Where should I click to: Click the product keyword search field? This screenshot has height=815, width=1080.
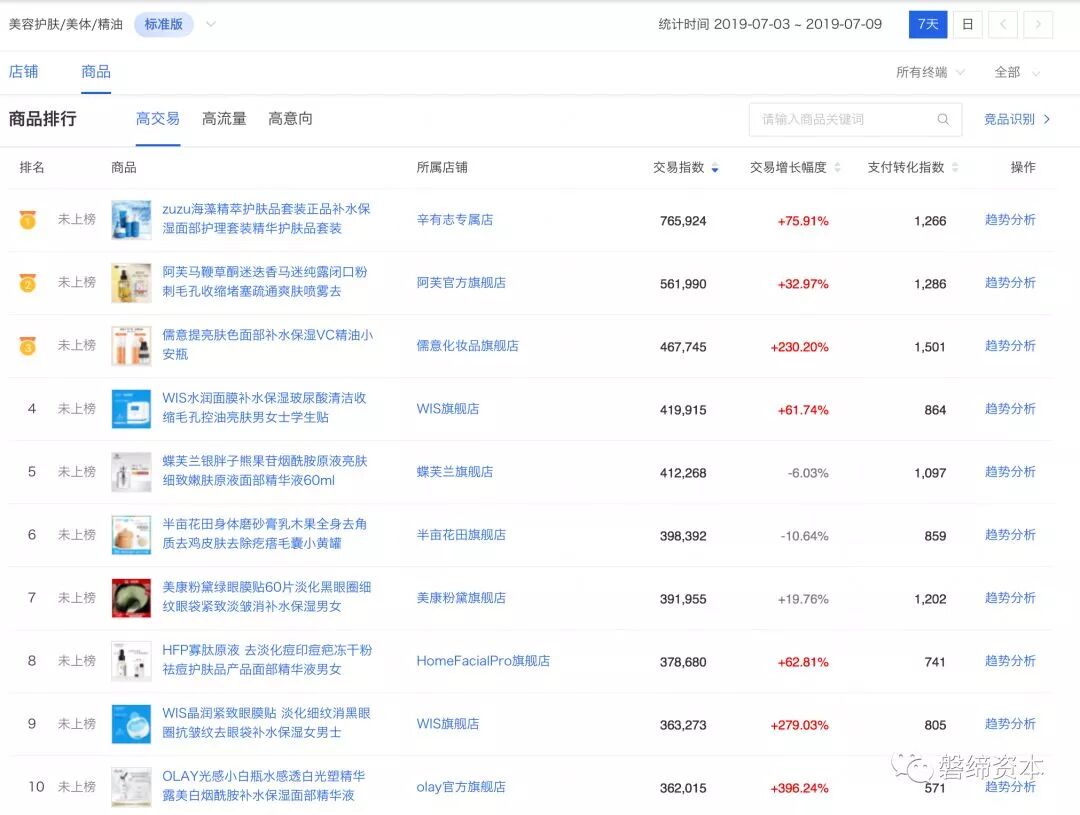coord(855,119)
